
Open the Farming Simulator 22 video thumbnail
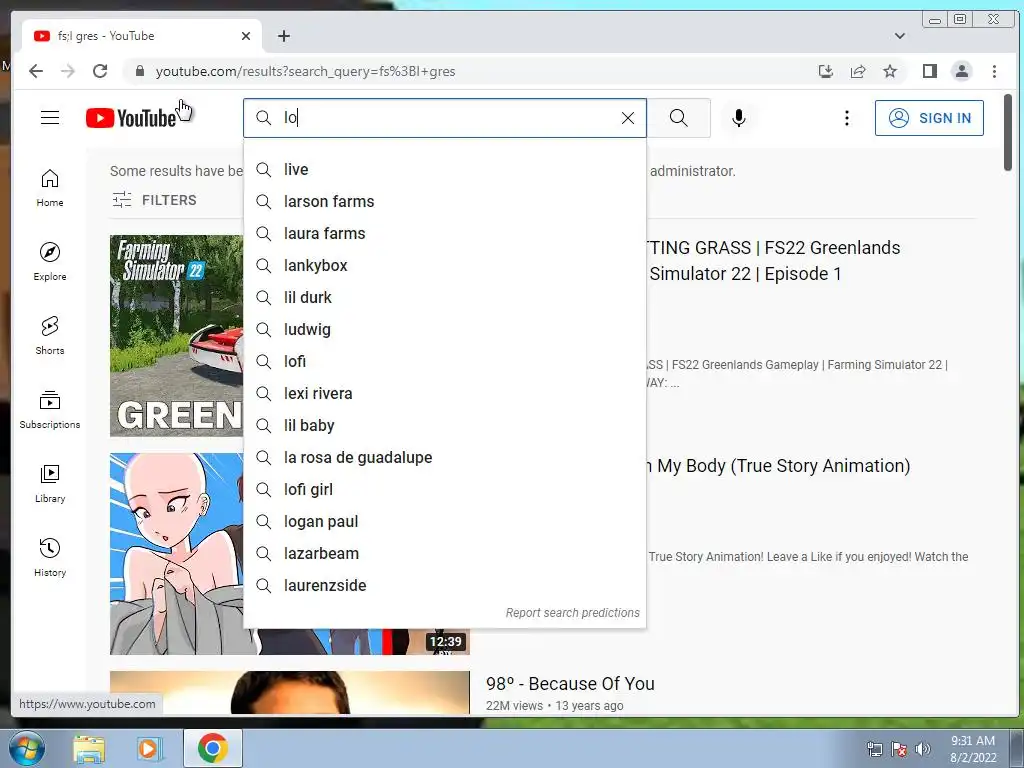pyautogui.click(x=176, y=336)
